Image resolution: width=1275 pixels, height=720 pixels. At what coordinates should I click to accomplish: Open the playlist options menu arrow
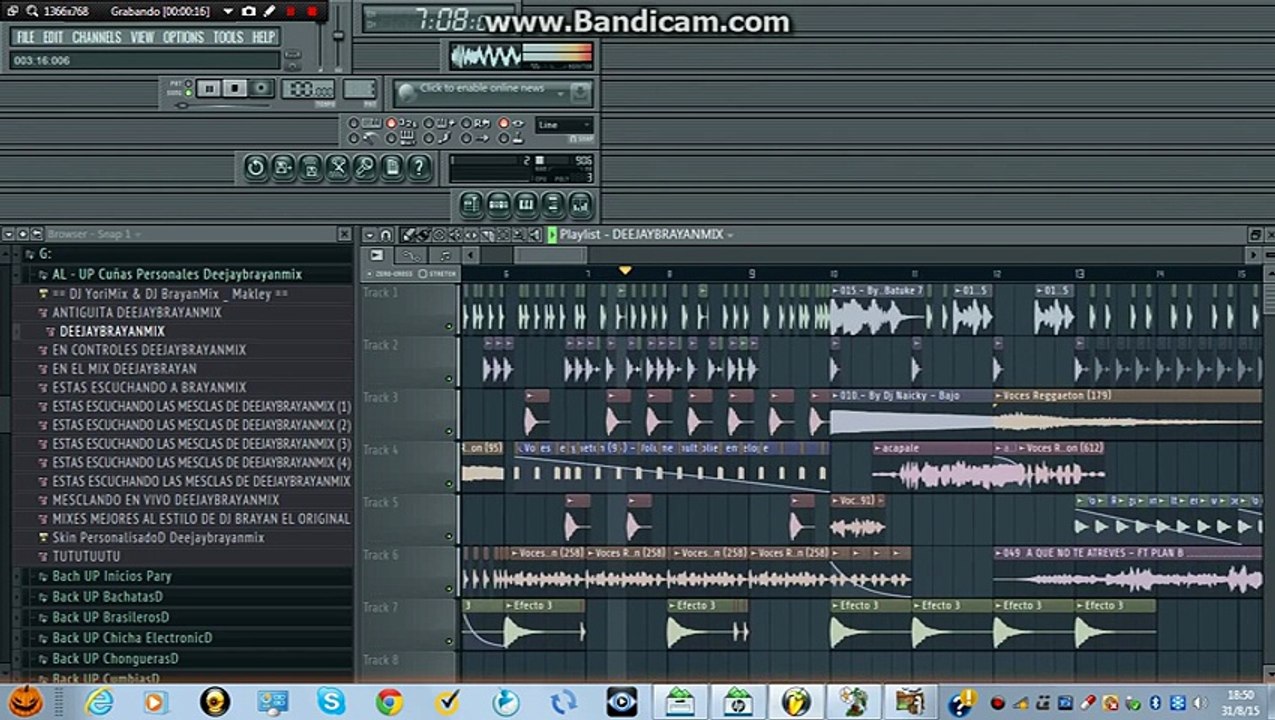coord(369,234)
